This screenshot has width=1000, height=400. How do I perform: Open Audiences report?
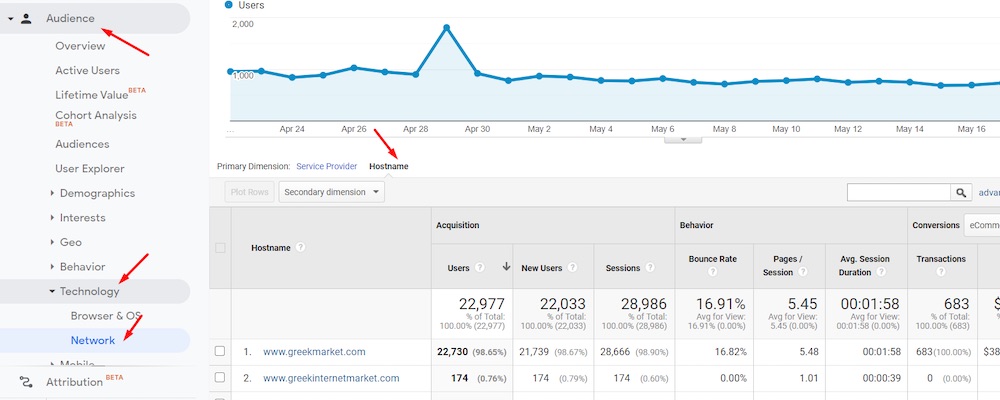click(x=82, y=144)
